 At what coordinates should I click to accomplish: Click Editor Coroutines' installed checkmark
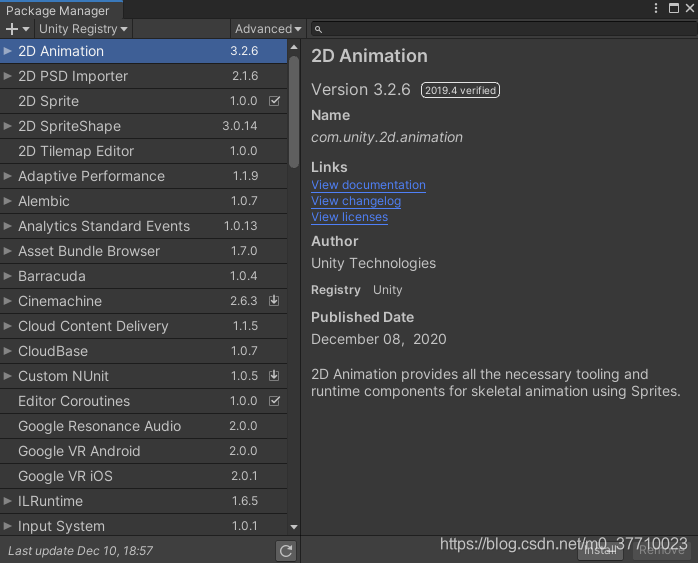coord(274,401)
